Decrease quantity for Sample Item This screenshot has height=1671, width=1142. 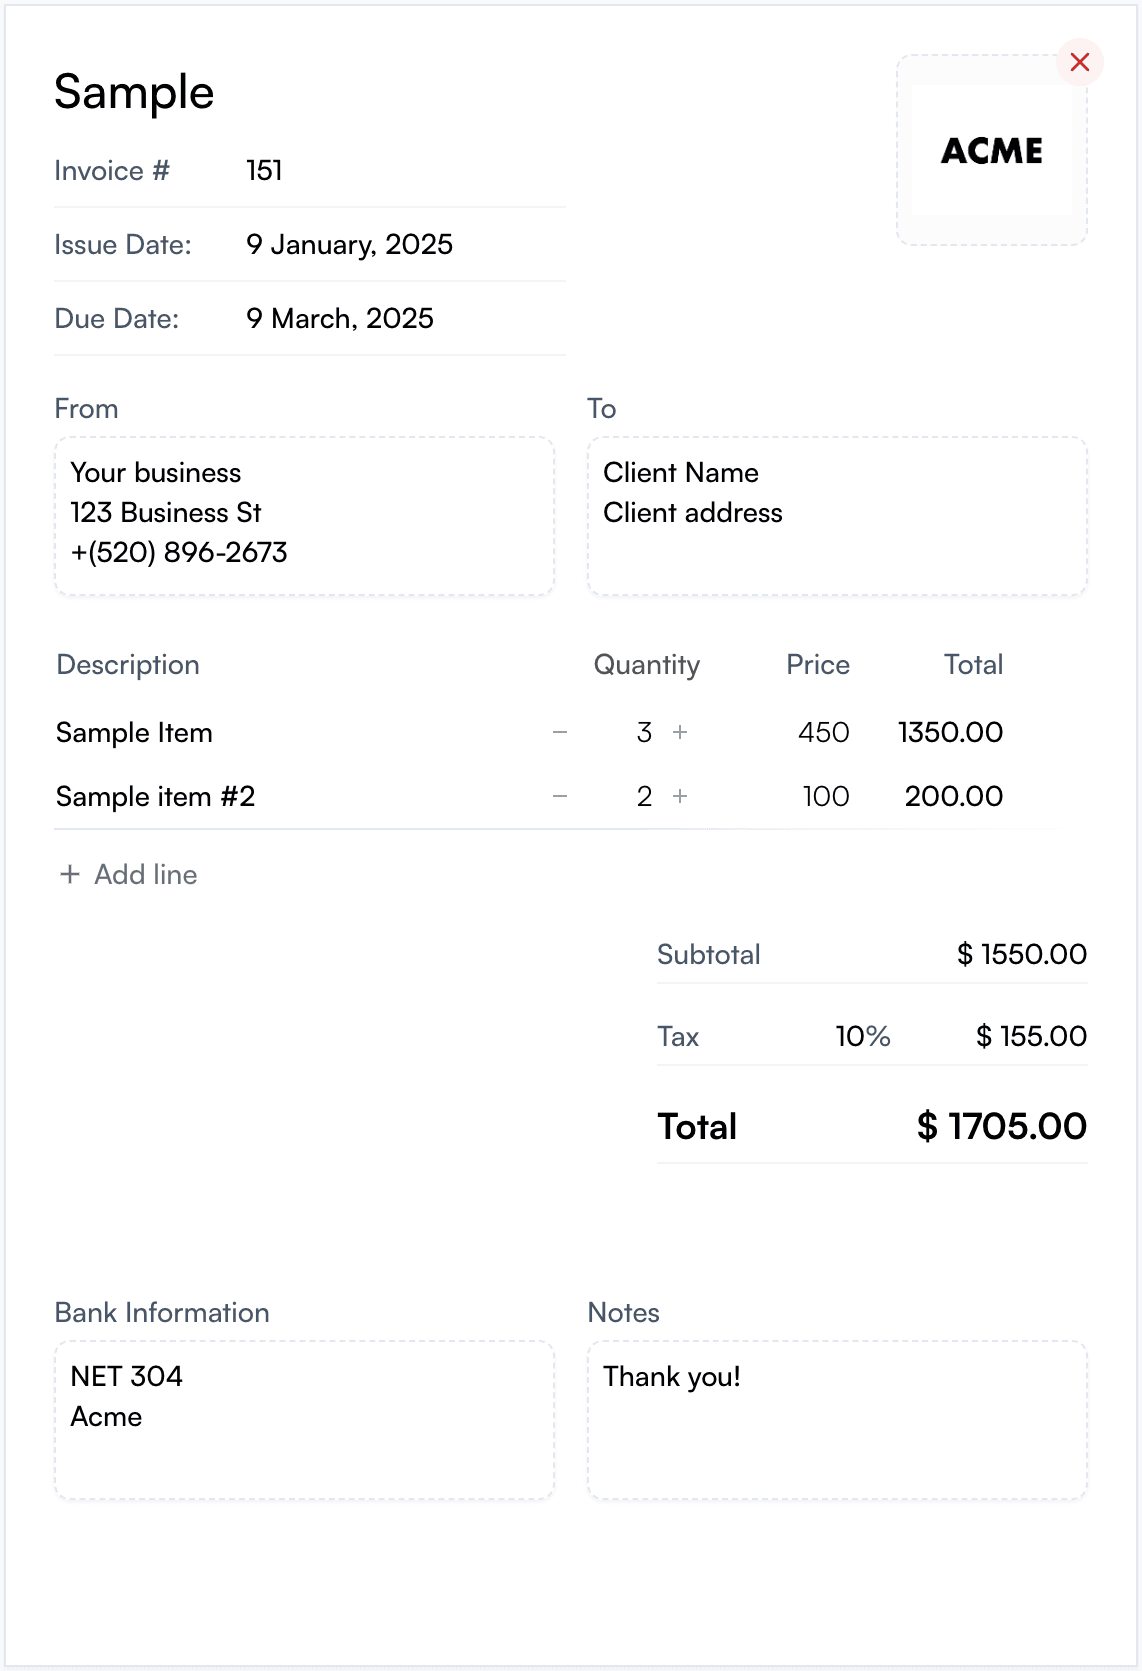pyautogui.click(x=560, y=732)
